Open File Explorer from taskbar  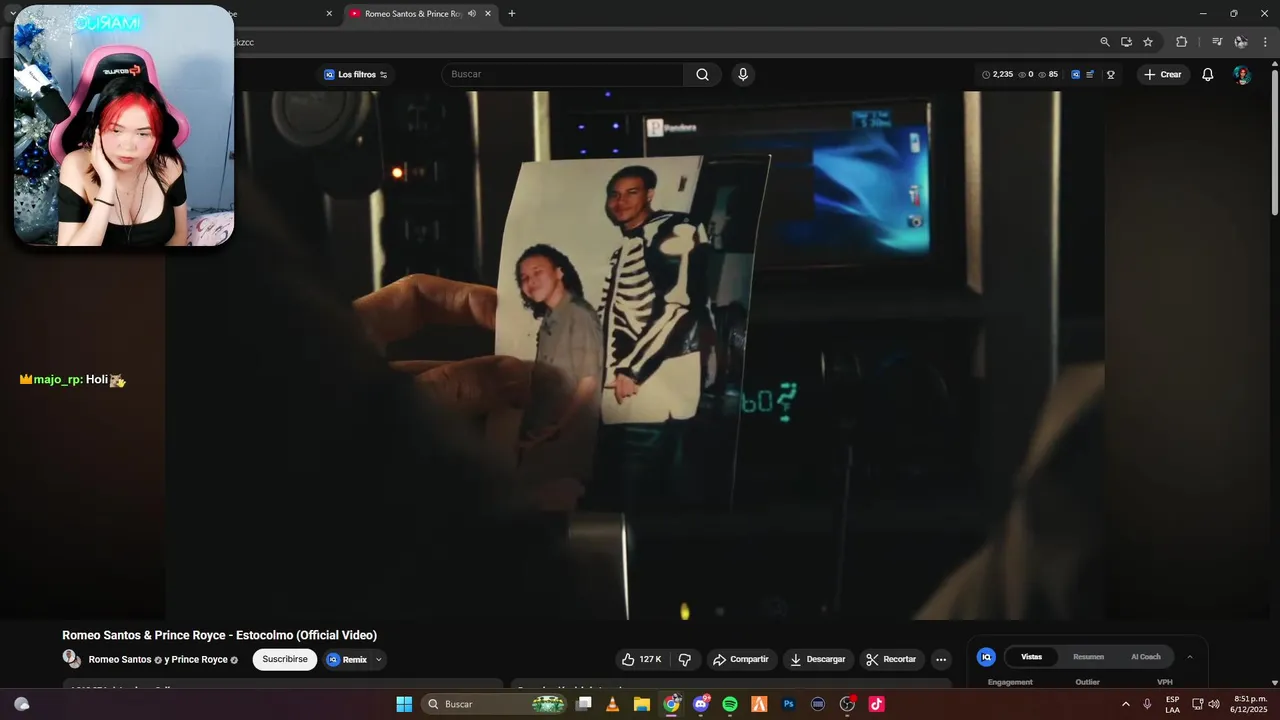pos(642,704)
